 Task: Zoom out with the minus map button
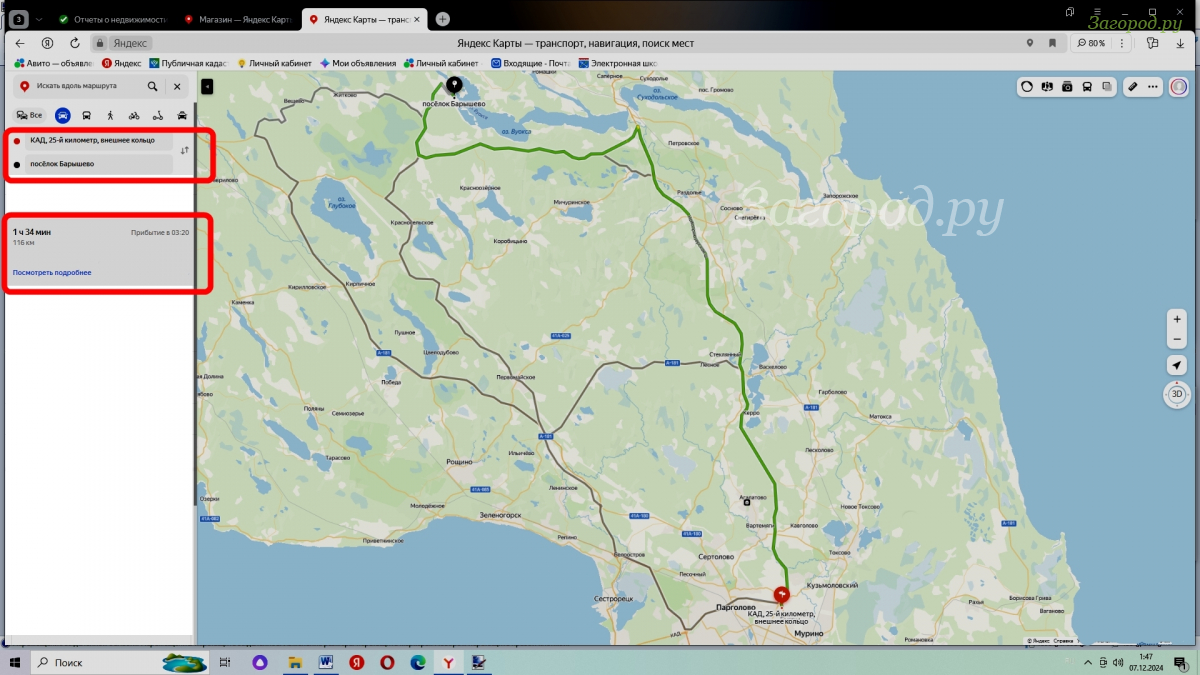coord(1177,339)
